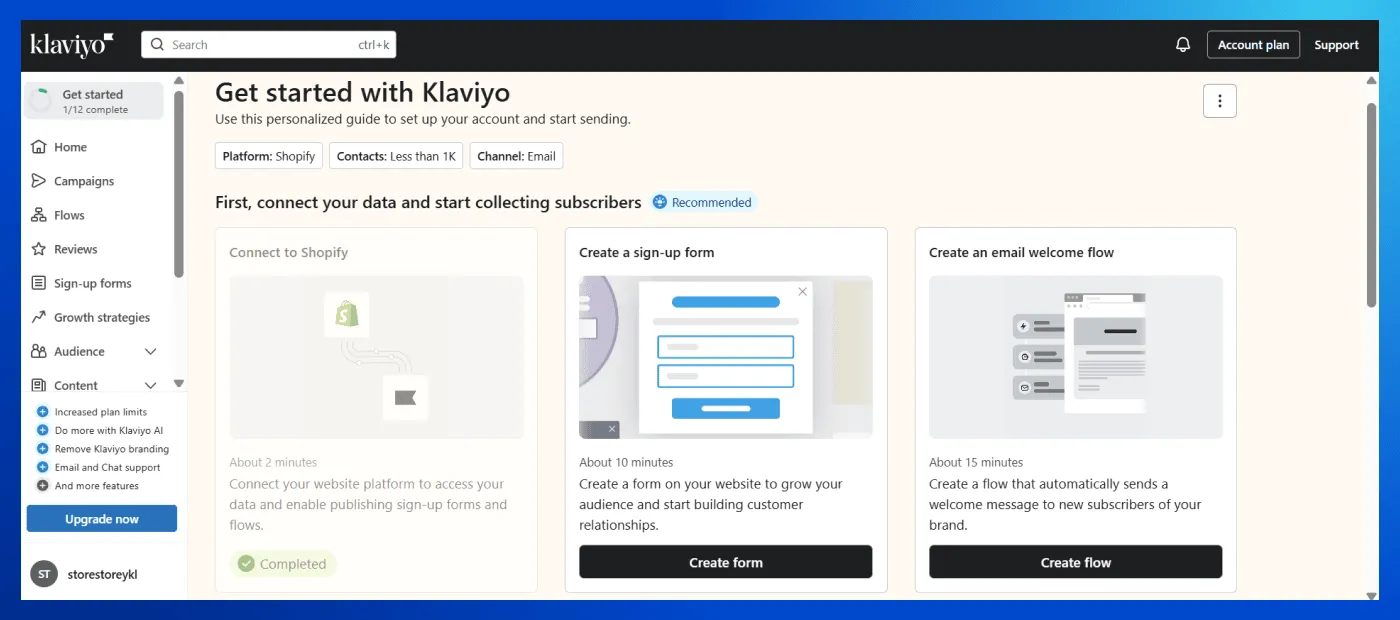
Task: Open notifications via the bell icon
Action: pyautogui.click(x=1183, y=44)
